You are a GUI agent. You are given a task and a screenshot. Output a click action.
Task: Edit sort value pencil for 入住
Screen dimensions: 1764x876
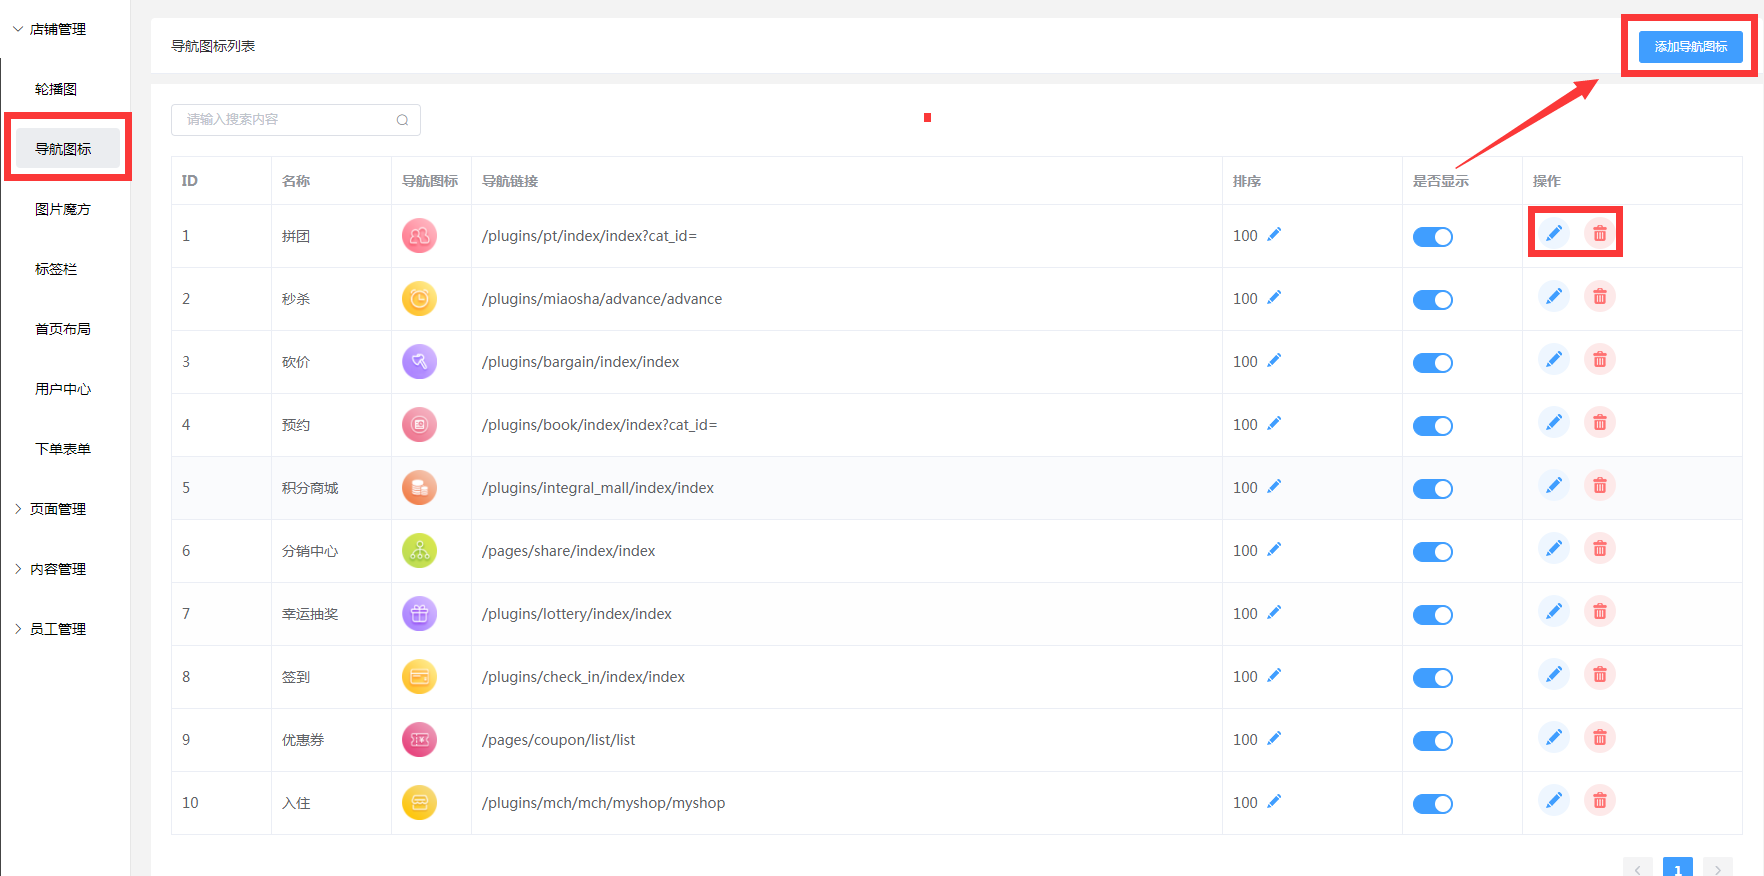click(1274, 801)
